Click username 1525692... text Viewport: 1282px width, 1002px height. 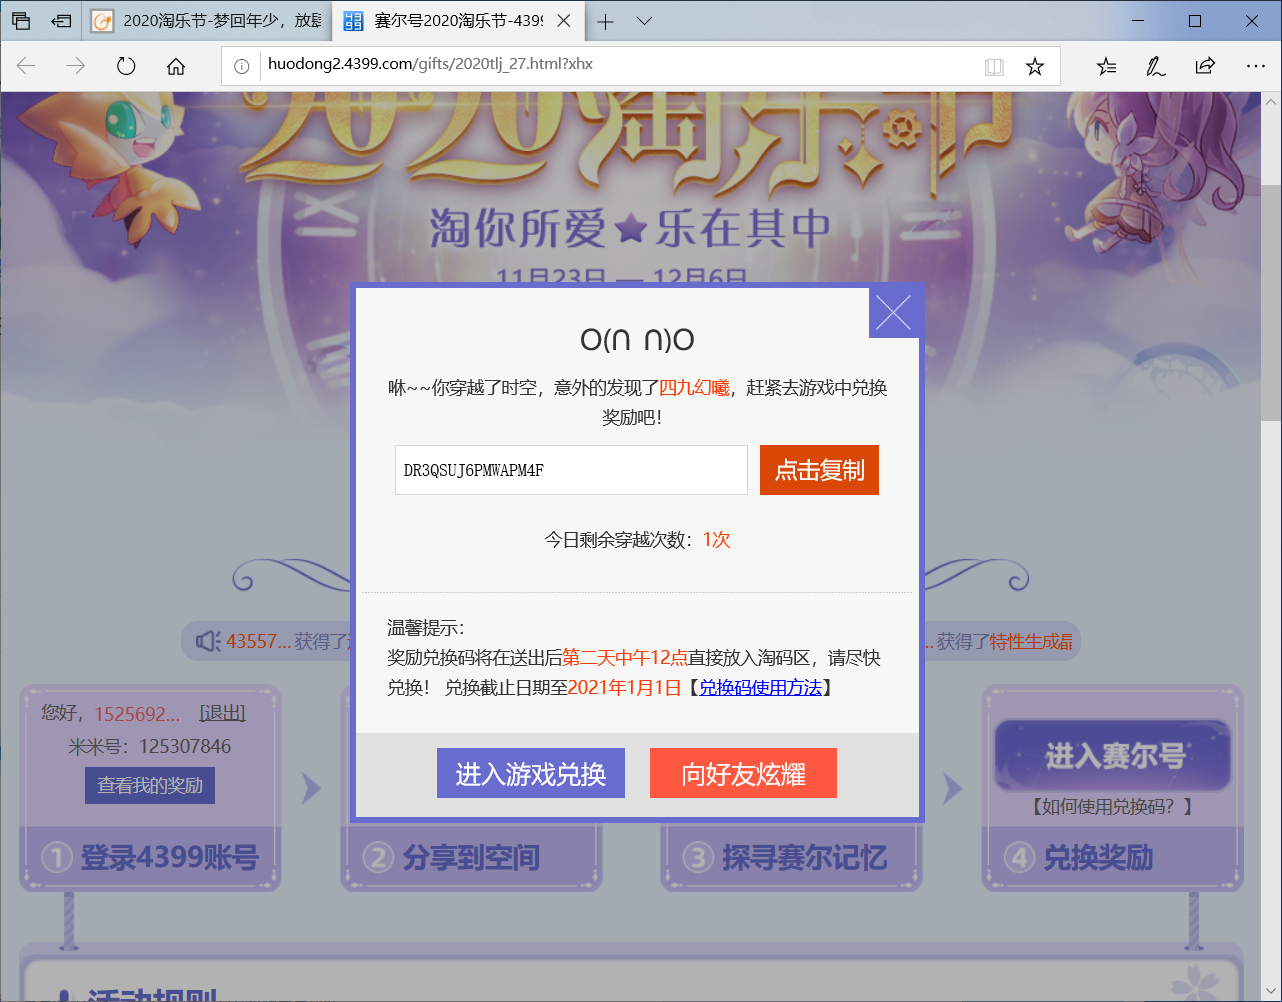coord(137,713)
